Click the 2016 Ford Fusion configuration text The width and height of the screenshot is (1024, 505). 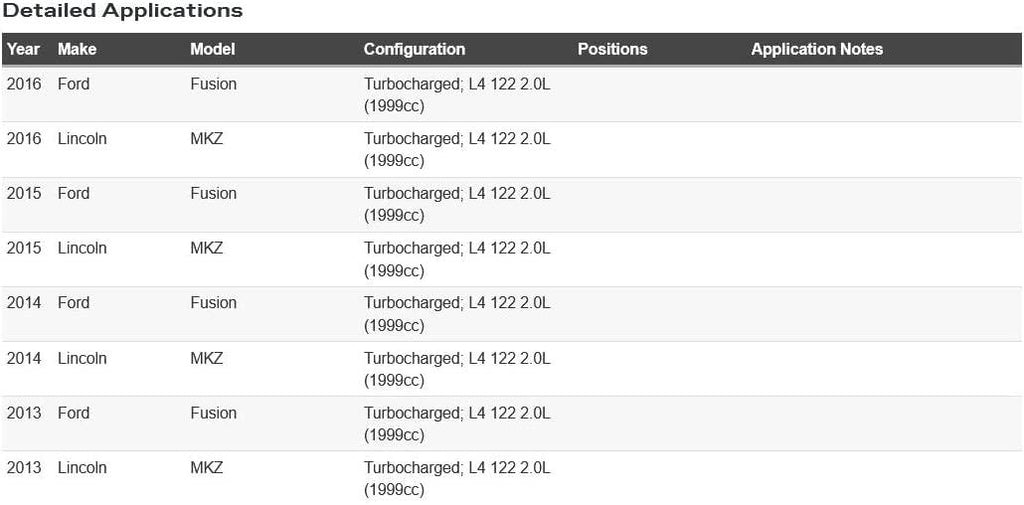[x=457, y=95]
